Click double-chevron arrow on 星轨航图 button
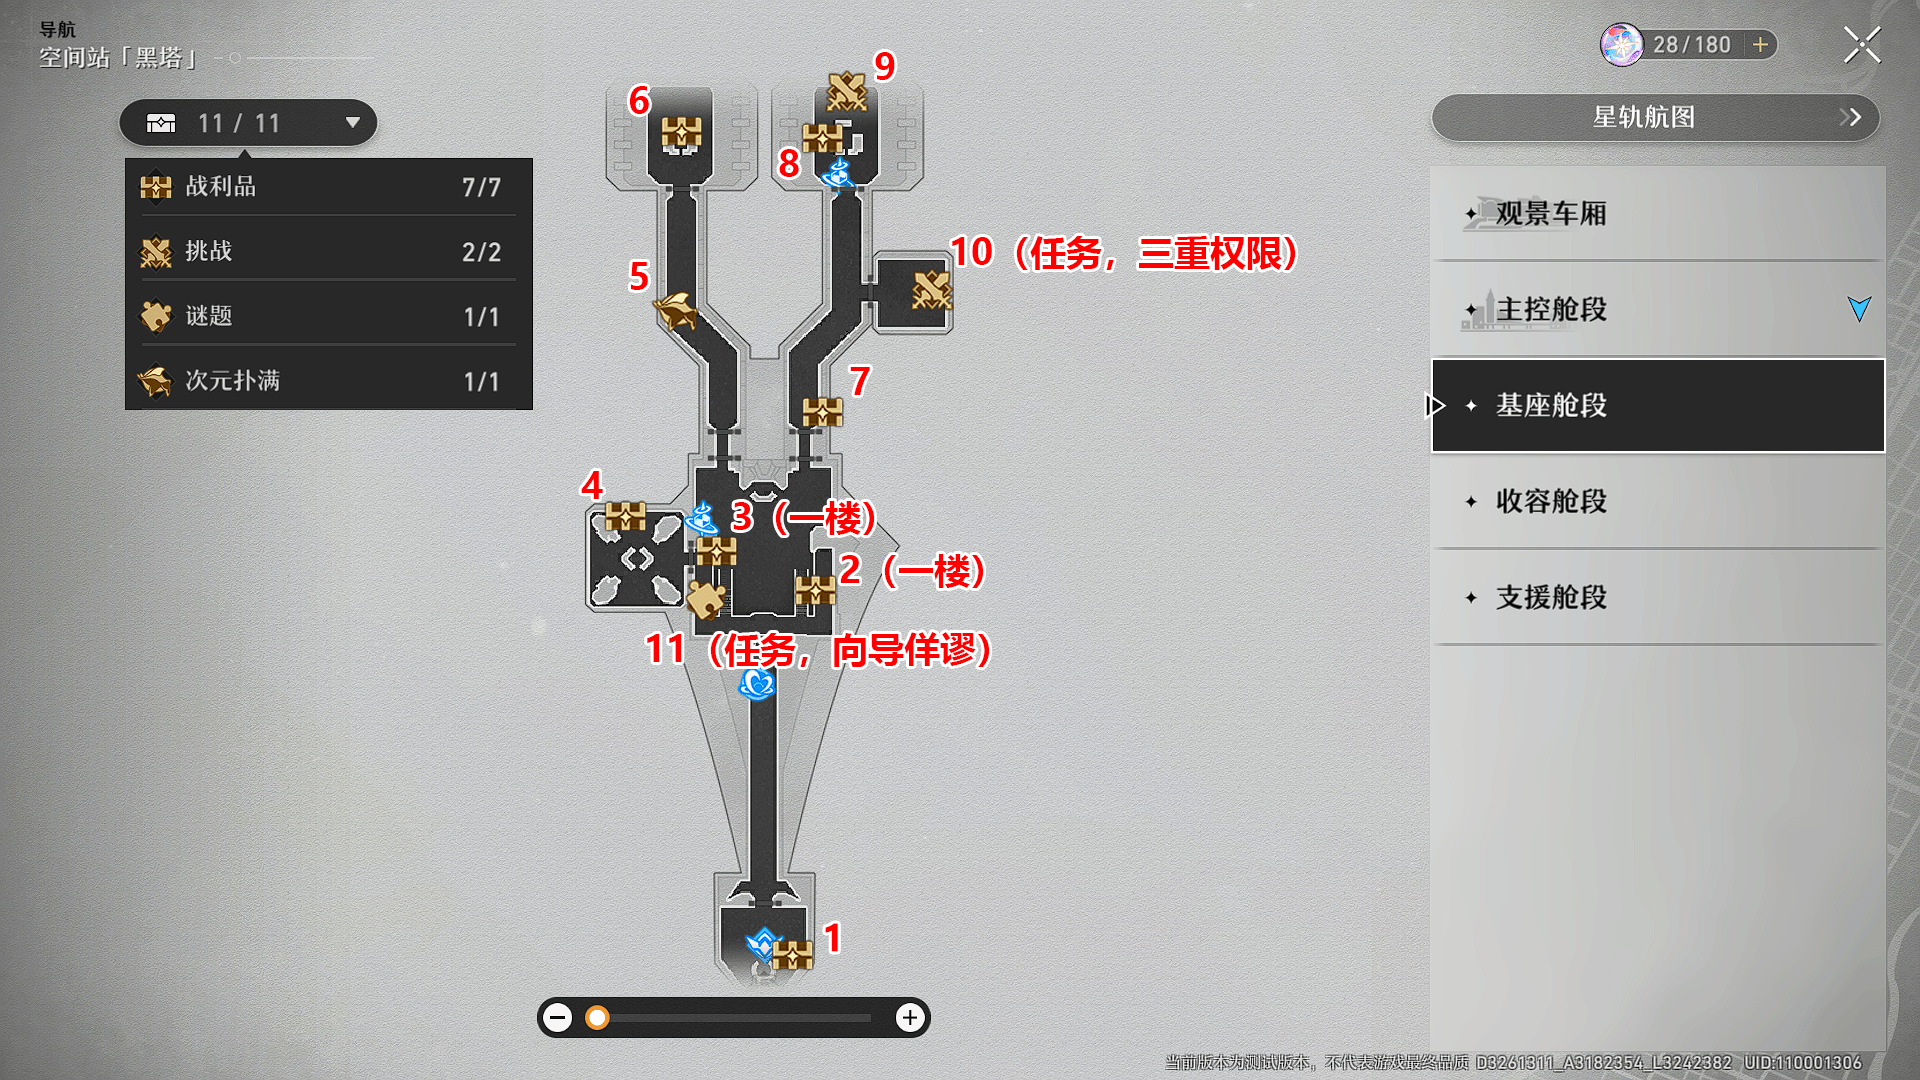Image resolution: width=1920 pixels, height=1080 pixels. coord(1850,117)
